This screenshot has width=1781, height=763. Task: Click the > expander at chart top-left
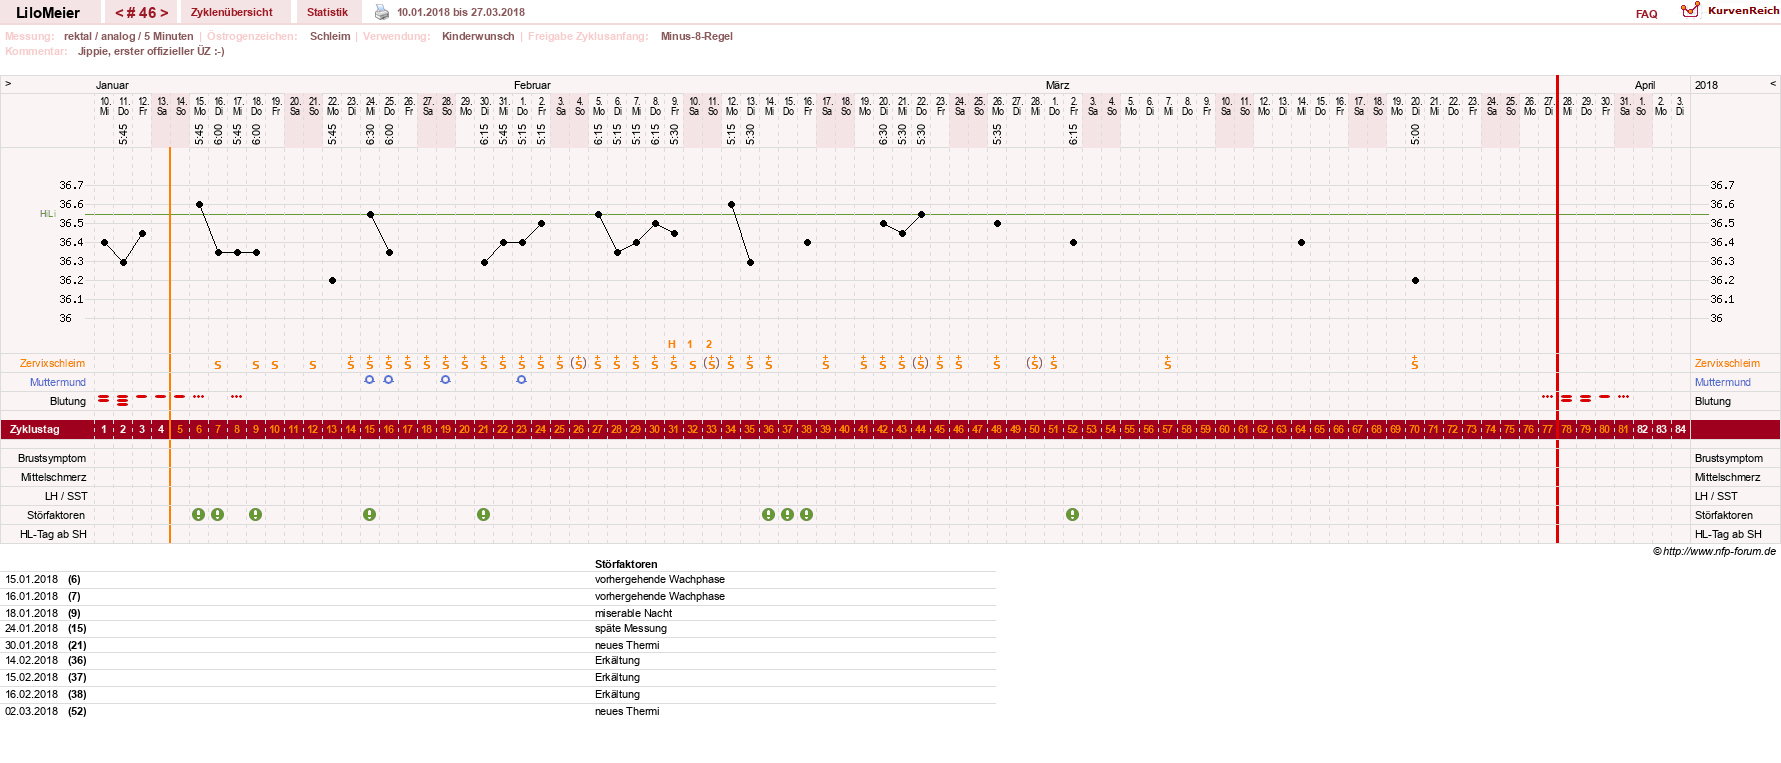8,84
